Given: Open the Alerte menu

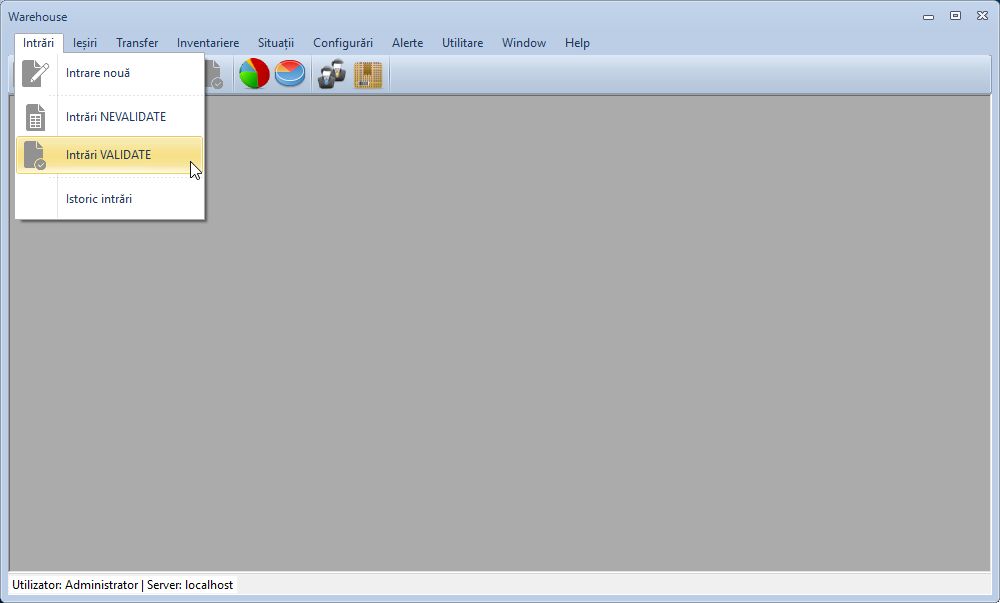Looking at the screenshot, I should pos(407,42).
